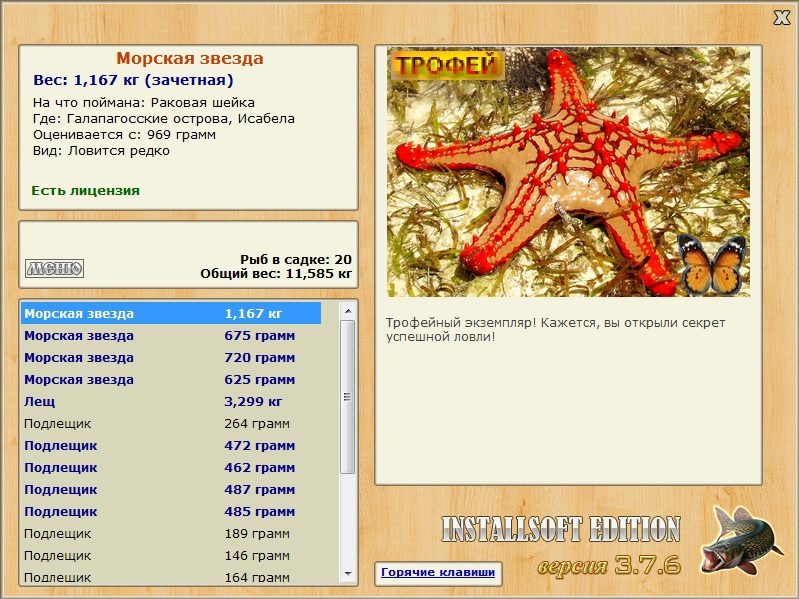
Task: Select Морская звезда 720 грамм row
Action: click(171, 358)
